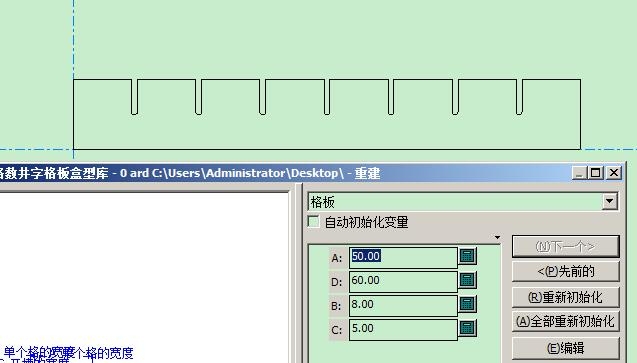Select the C value field 5.00

(x=403, y=329)
